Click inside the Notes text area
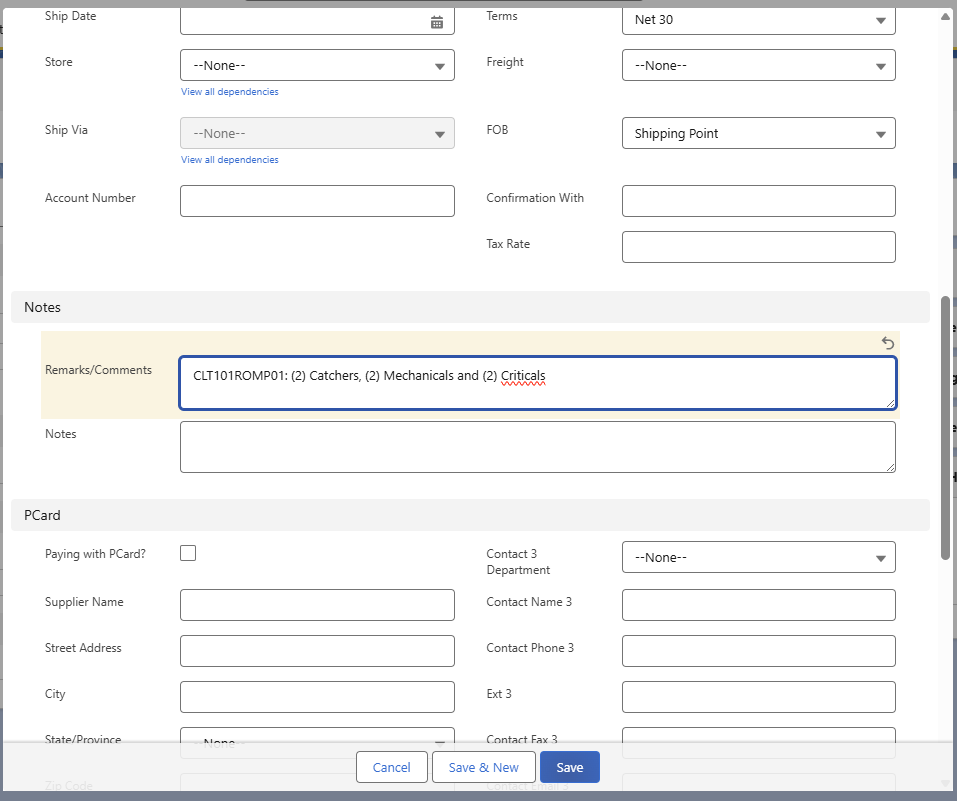 click(x=538, y=447)
